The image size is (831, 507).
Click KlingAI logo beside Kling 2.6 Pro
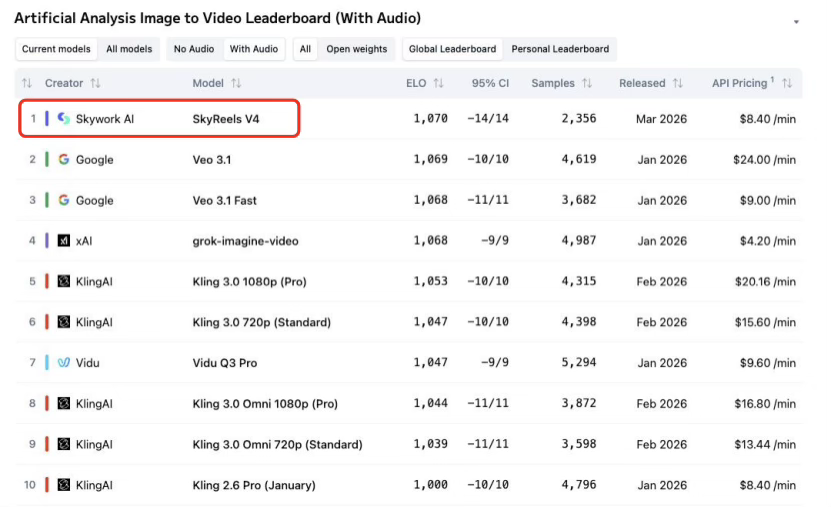(x=64, y=485)
